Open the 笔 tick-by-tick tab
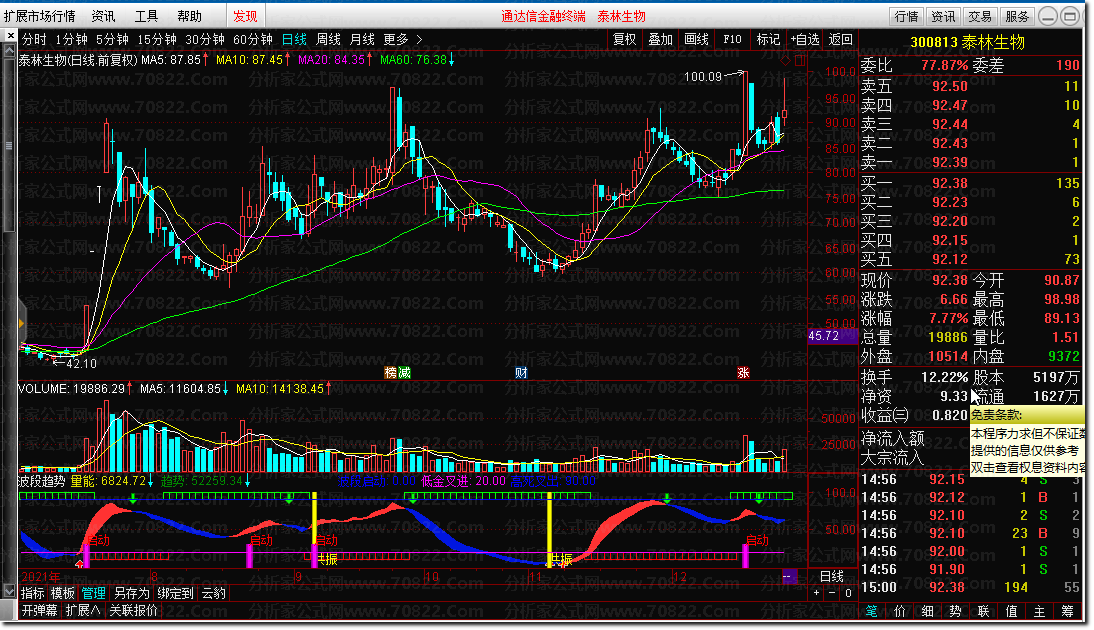Image resolution: width=1094 pixels, height=630 pixels. (871, 611)
